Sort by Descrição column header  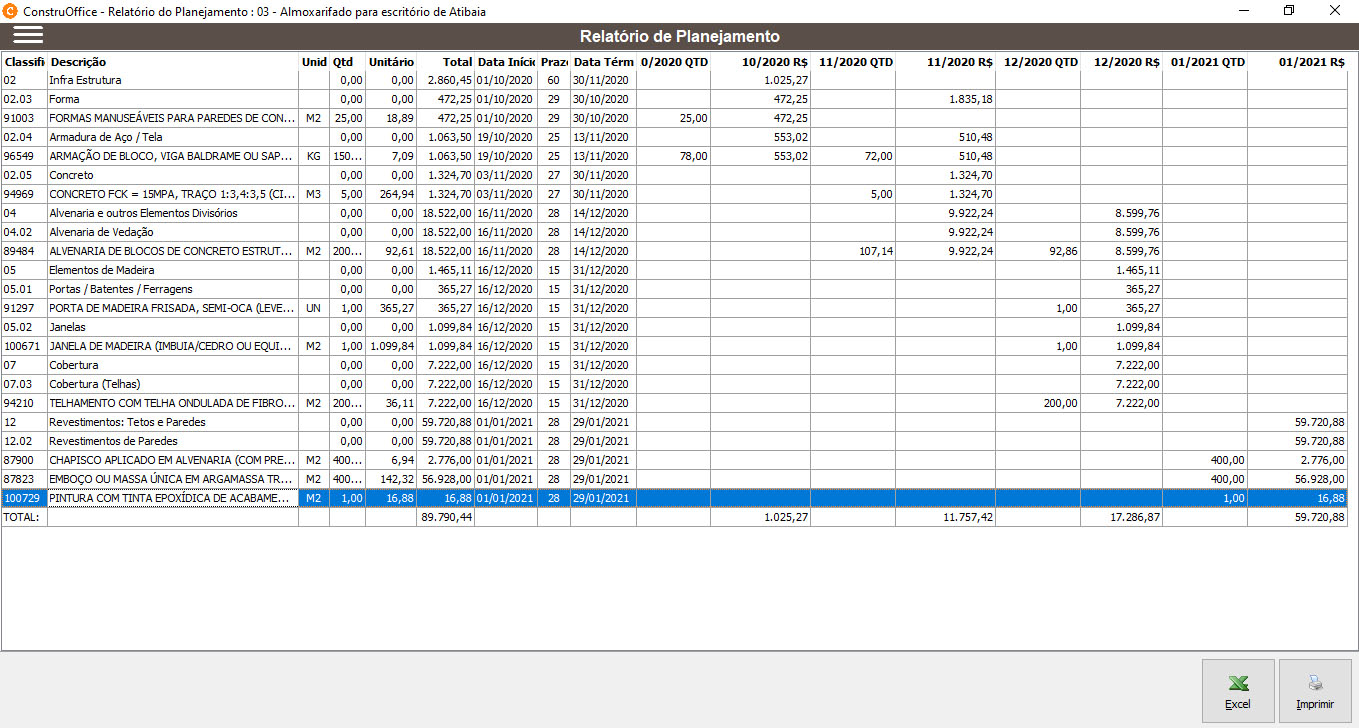(173, 62)
